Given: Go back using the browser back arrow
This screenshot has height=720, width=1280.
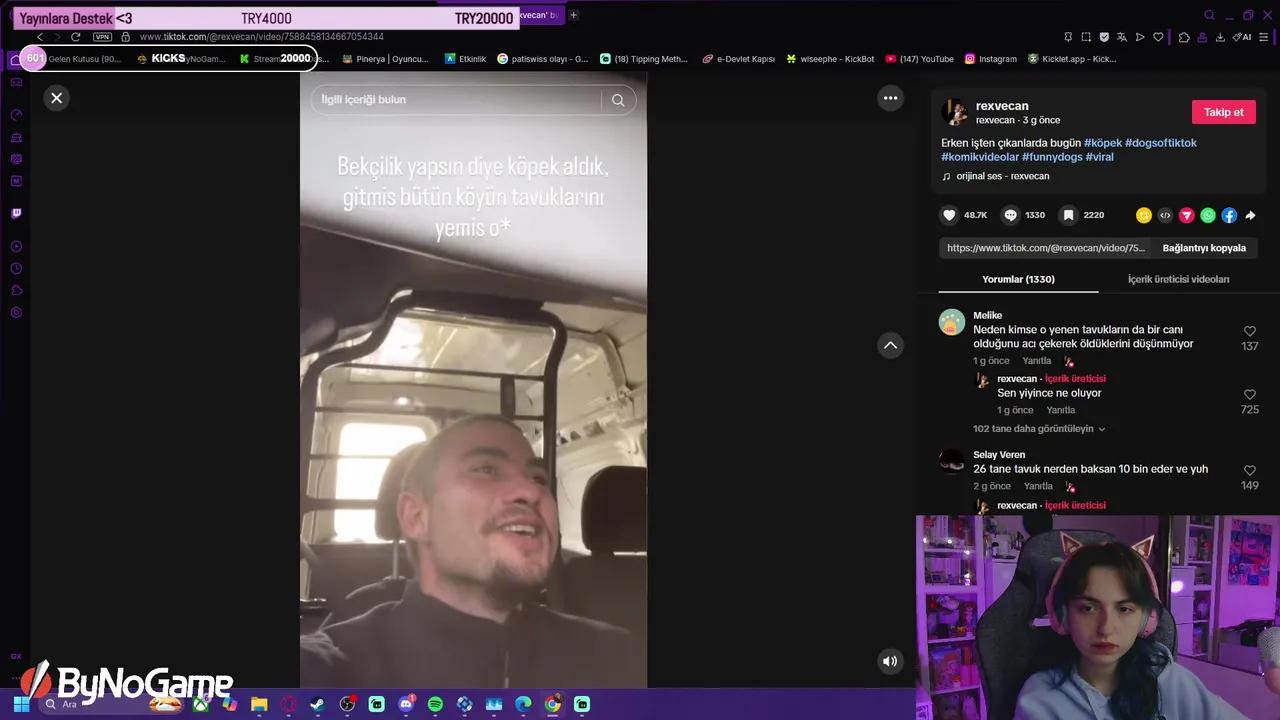Looking at the screenshot, I should 40,37.
